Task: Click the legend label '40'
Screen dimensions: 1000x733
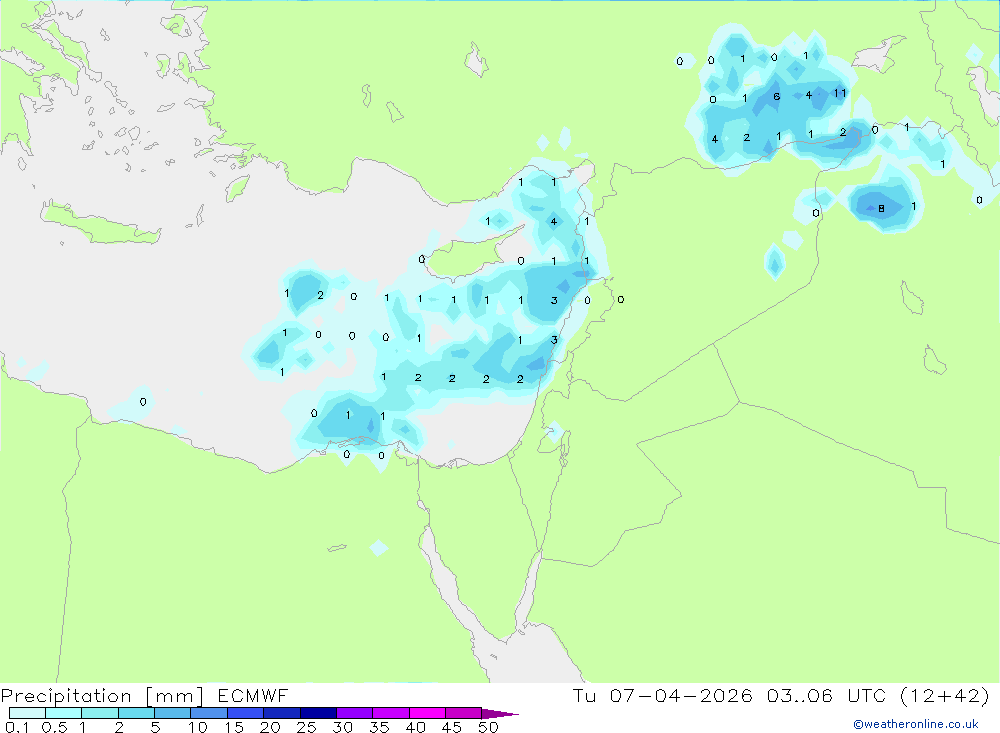Action: 415,727
